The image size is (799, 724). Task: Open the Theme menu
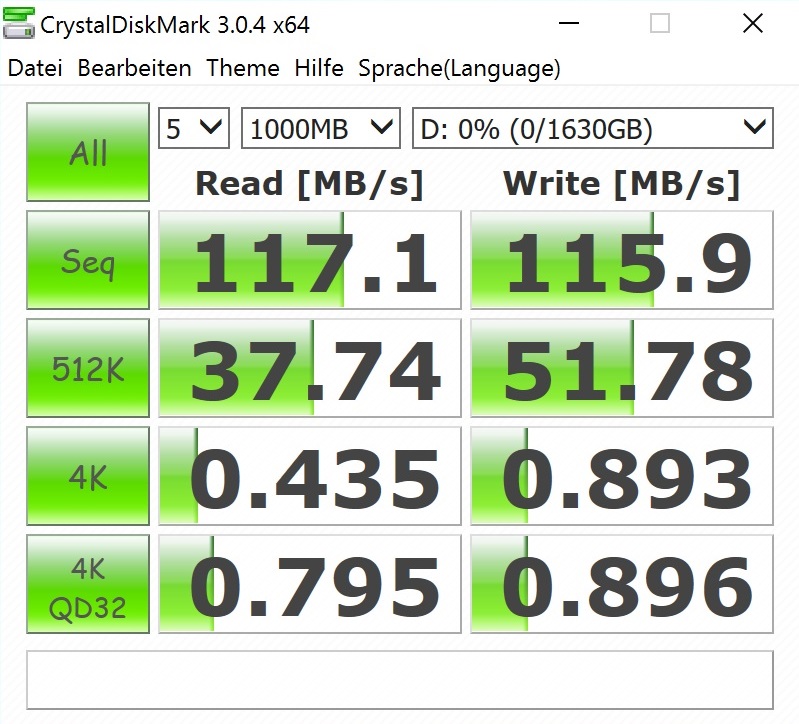point(243,68)
